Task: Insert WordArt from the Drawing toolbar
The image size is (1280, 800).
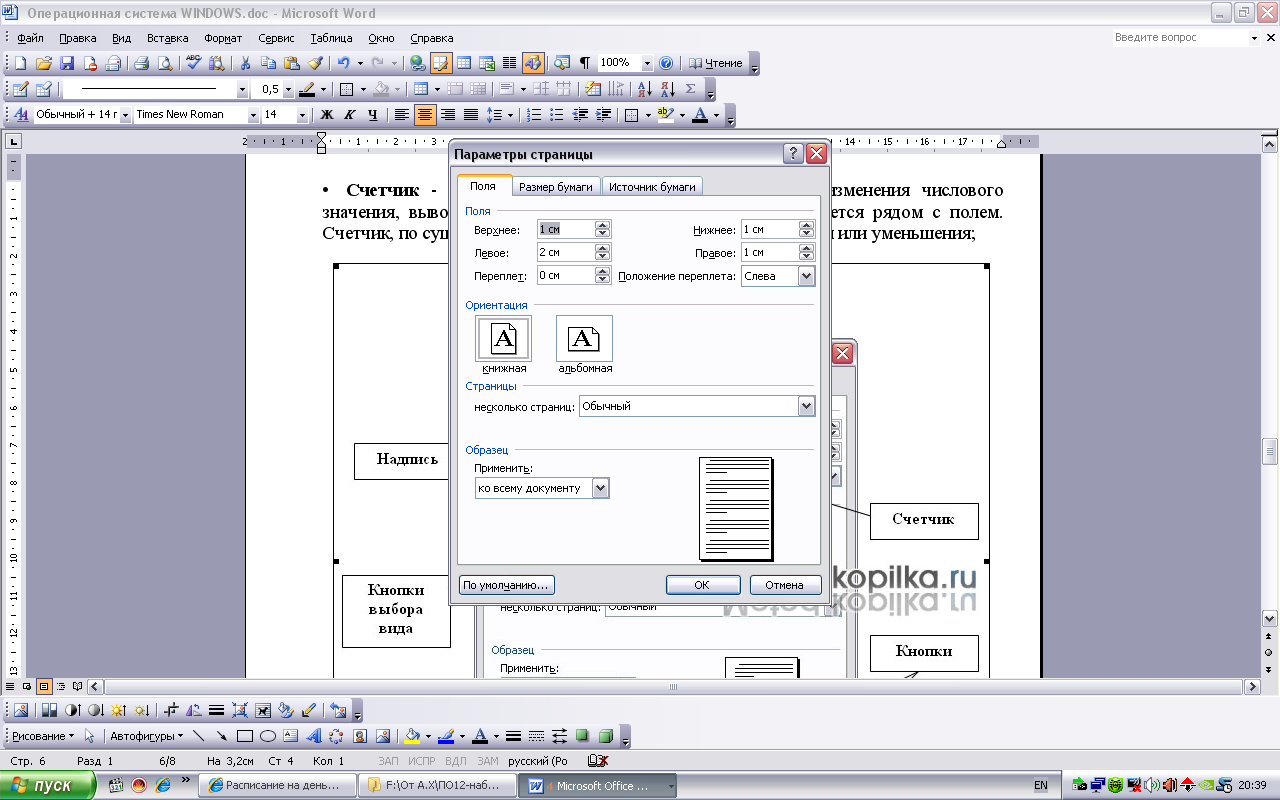Action: coord(313,736)
